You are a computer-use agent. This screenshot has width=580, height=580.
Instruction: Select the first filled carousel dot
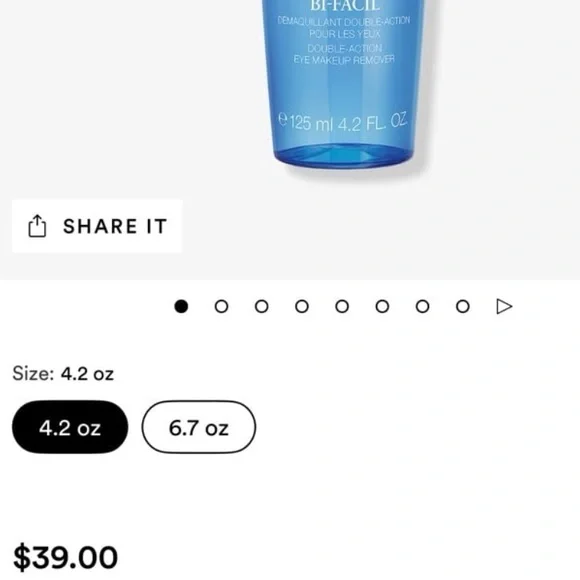181,306
